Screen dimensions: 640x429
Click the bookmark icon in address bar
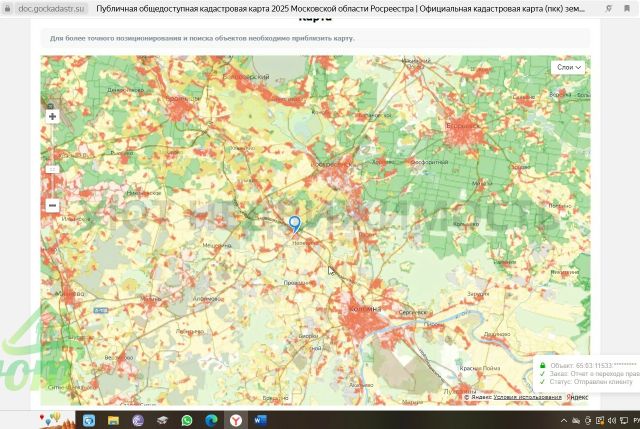click(627, 8)
